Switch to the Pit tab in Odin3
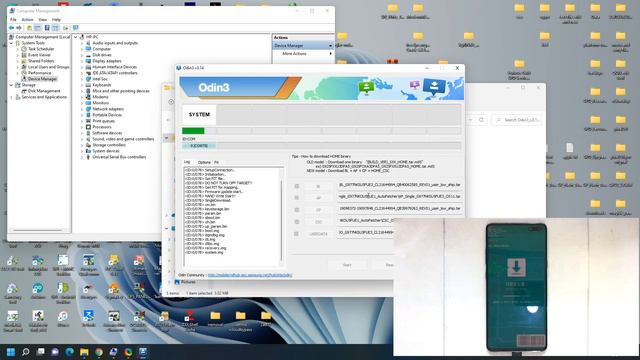Viewport: 640px width, 360px height. (x=216, y=162)
